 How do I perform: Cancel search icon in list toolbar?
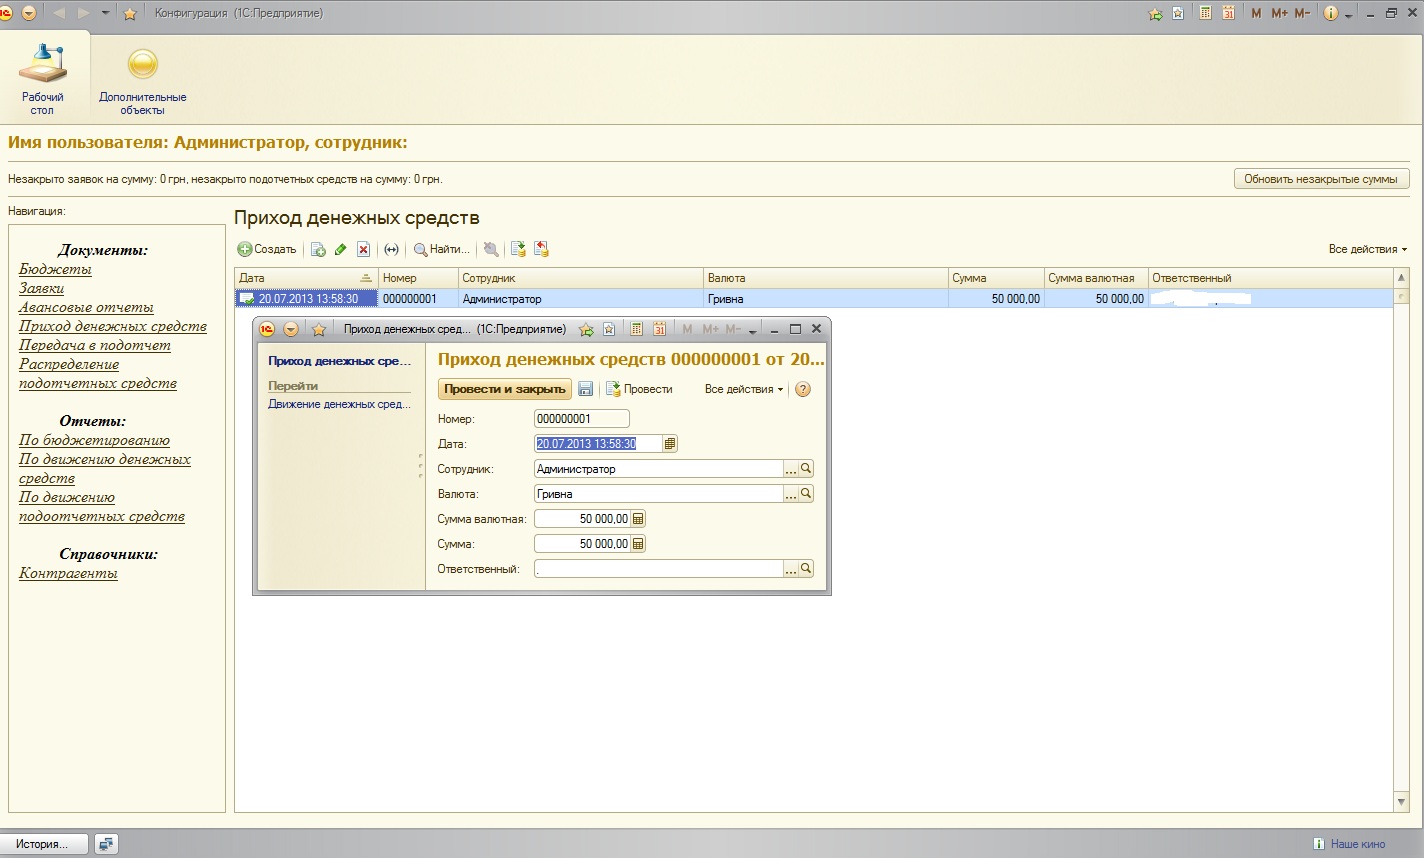tap(490, 249)
